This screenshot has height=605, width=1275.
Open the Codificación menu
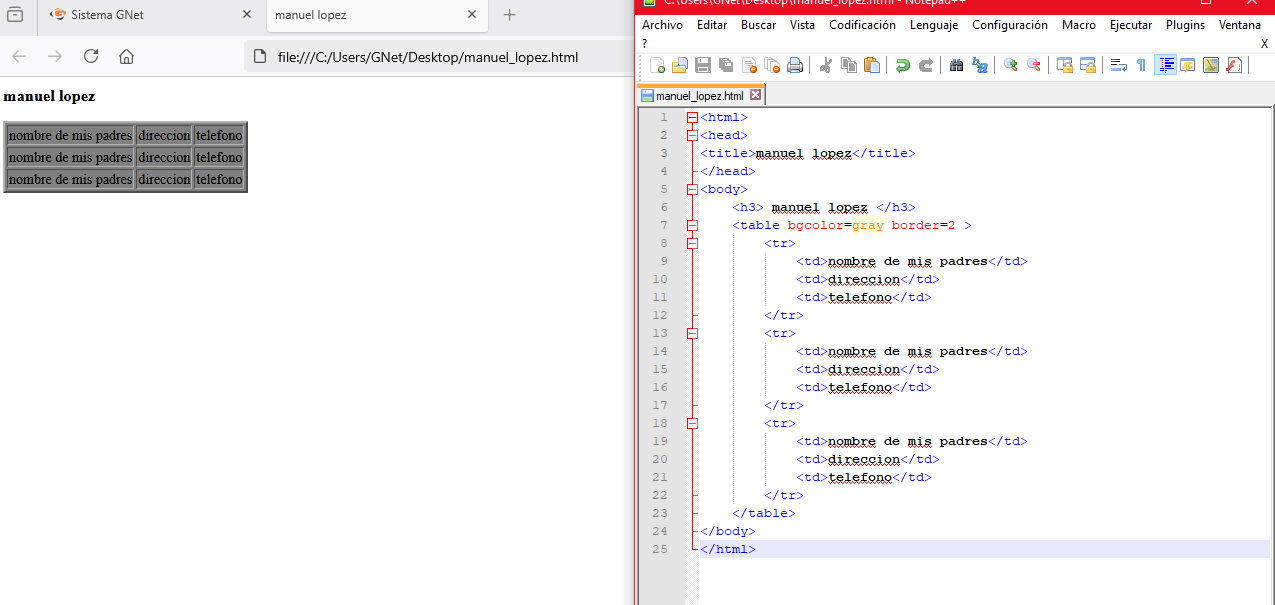click(863, 25)
